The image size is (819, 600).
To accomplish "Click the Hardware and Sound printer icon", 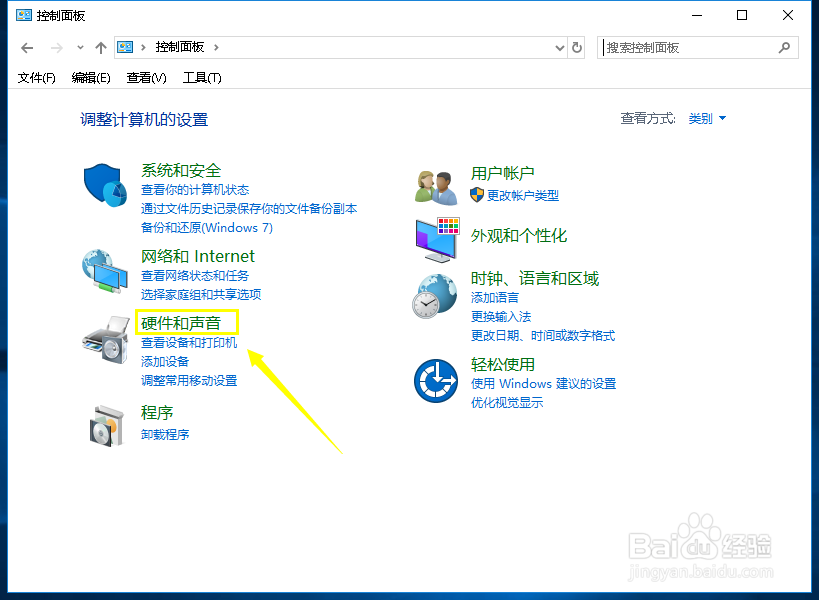I will [106, 339].
